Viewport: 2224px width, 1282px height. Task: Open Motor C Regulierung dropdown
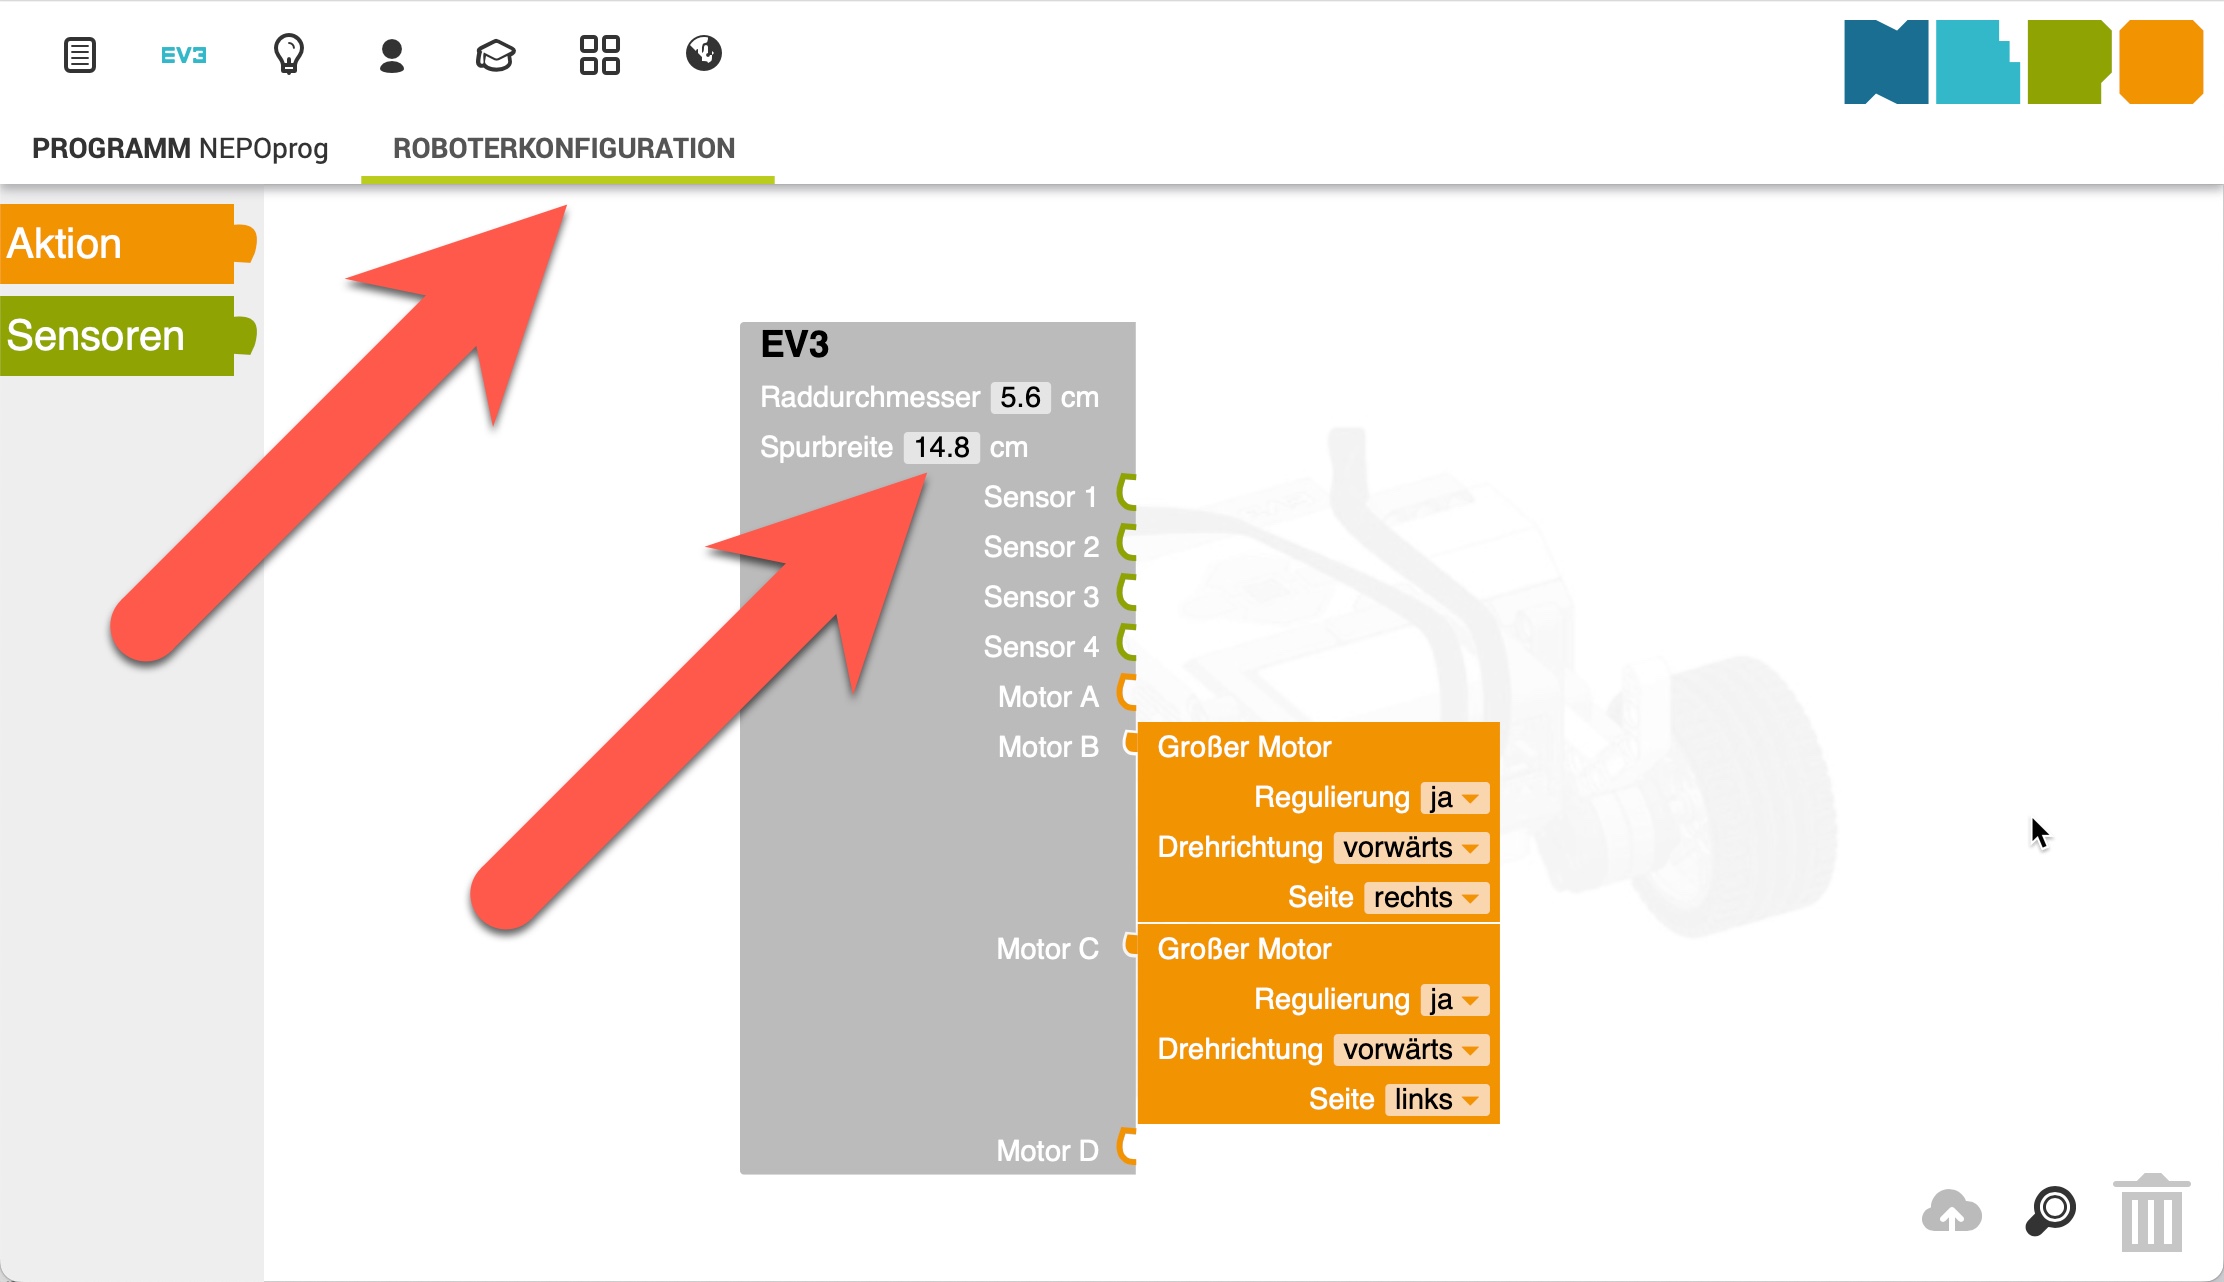[x=1455, y=1000]
